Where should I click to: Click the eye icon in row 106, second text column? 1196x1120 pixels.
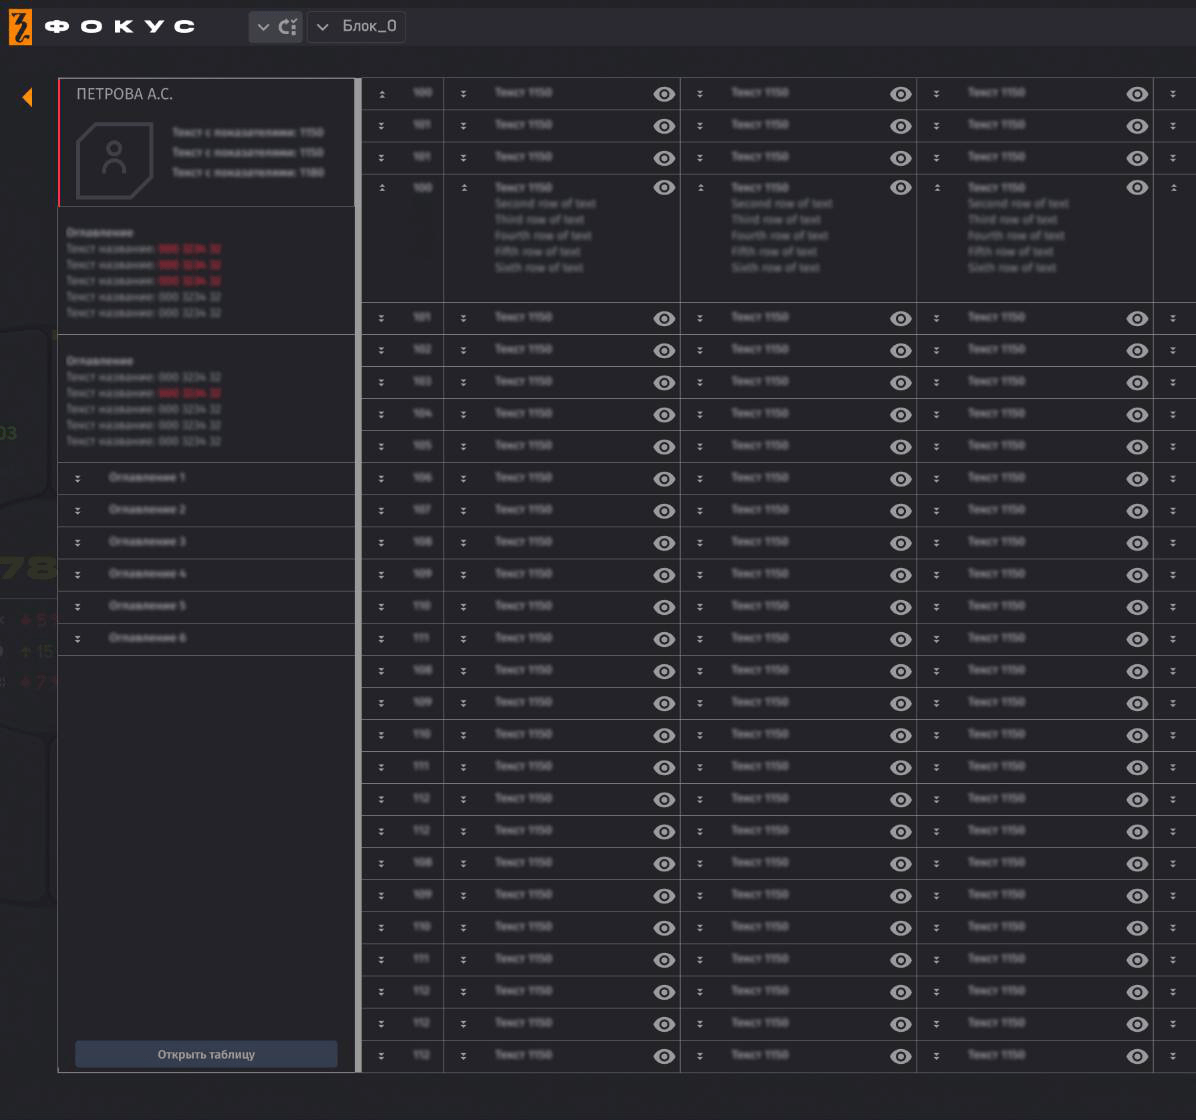pos(901,478)
